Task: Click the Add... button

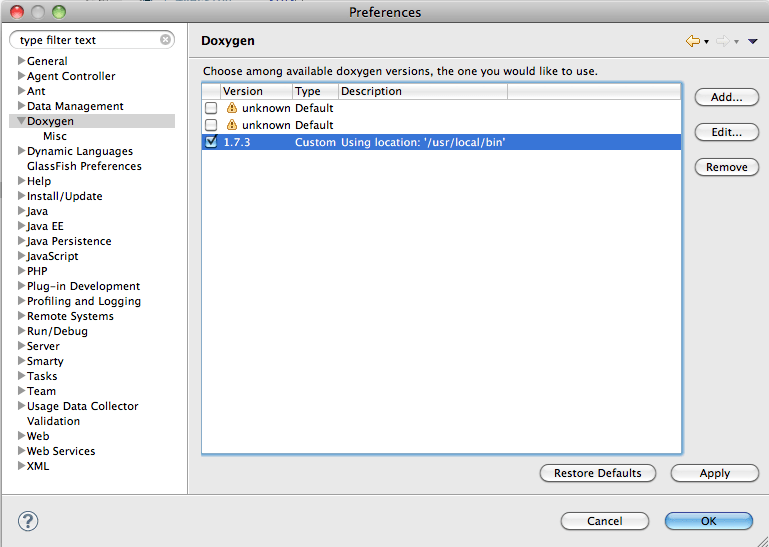Action: (x=726, y=97)
